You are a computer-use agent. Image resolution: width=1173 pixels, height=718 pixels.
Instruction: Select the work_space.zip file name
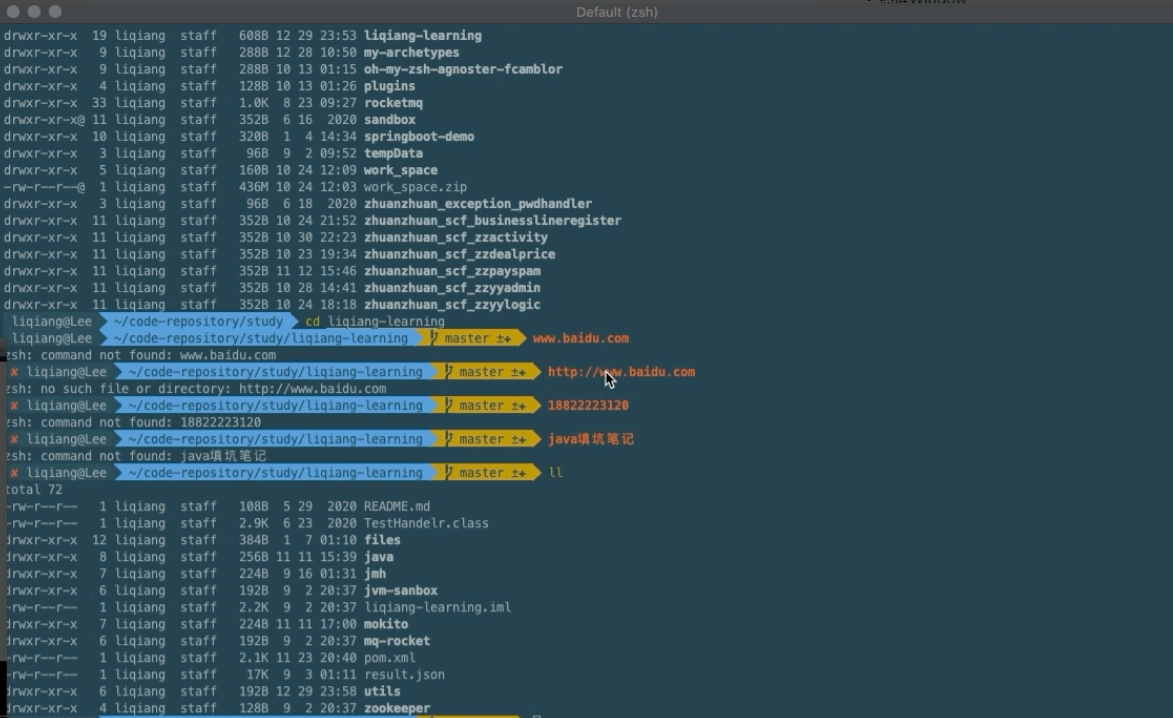415,187
